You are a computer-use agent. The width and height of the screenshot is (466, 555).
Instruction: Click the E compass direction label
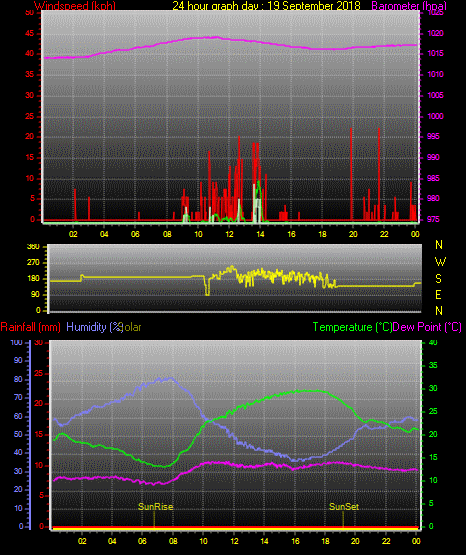438,295
